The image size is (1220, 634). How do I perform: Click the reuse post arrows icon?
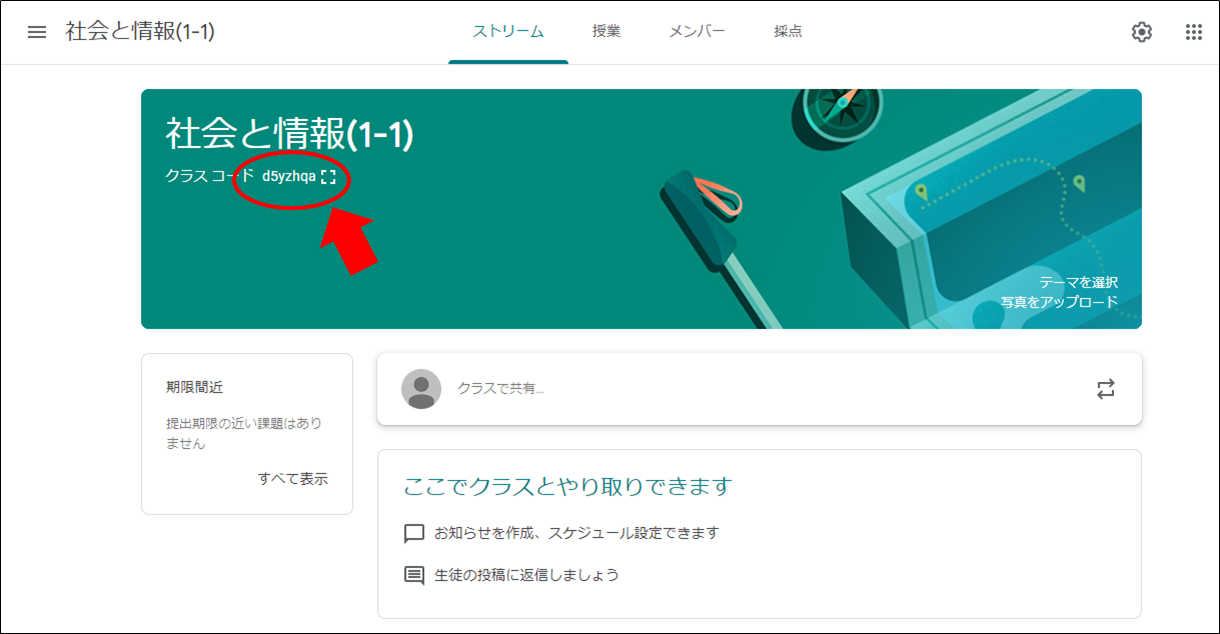coord(1105,389)
